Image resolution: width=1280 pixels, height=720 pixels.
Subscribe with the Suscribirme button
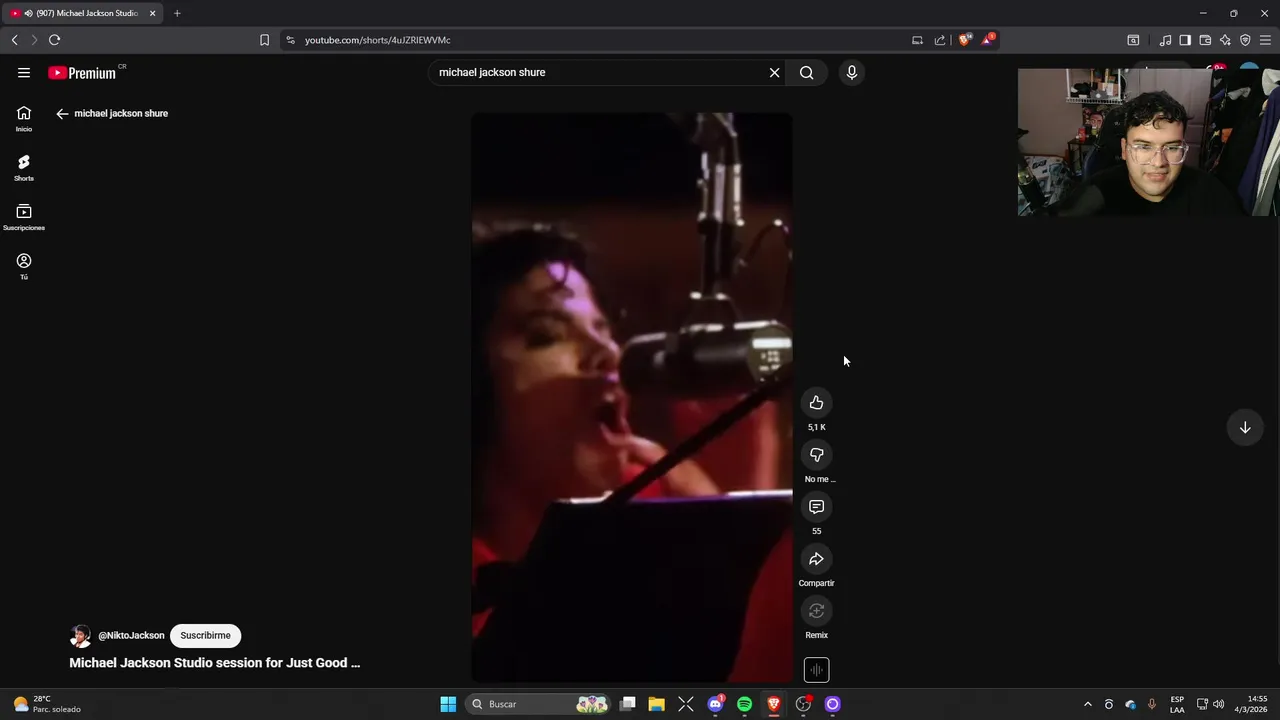205,635
